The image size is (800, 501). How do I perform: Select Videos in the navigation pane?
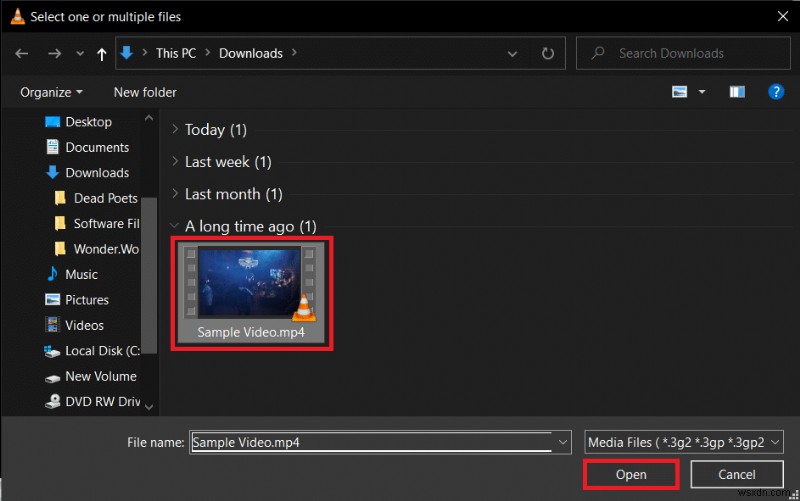(x=84, y=325)
